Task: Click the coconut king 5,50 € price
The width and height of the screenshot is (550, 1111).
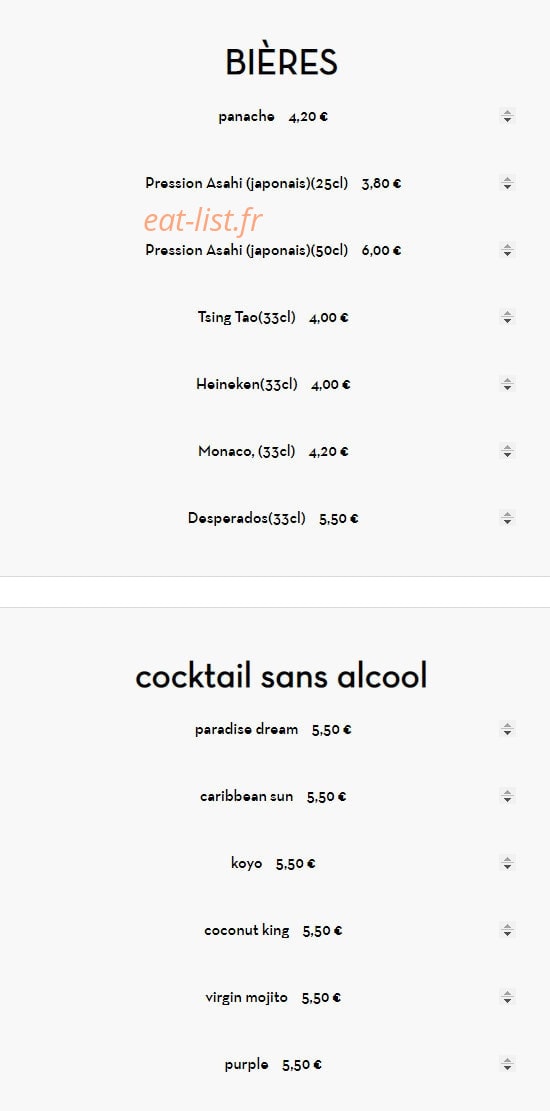Action: (322, 931)
